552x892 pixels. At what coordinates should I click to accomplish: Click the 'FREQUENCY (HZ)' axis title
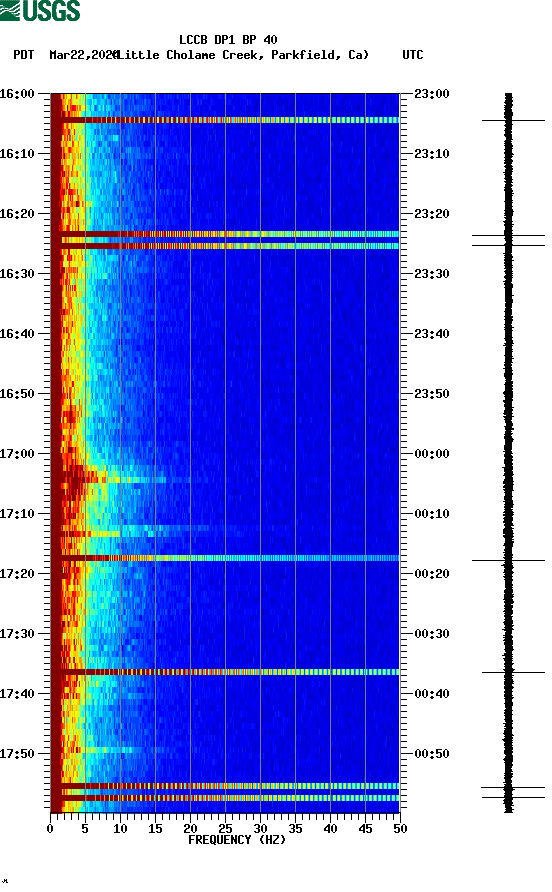click(x=237, y=840)
